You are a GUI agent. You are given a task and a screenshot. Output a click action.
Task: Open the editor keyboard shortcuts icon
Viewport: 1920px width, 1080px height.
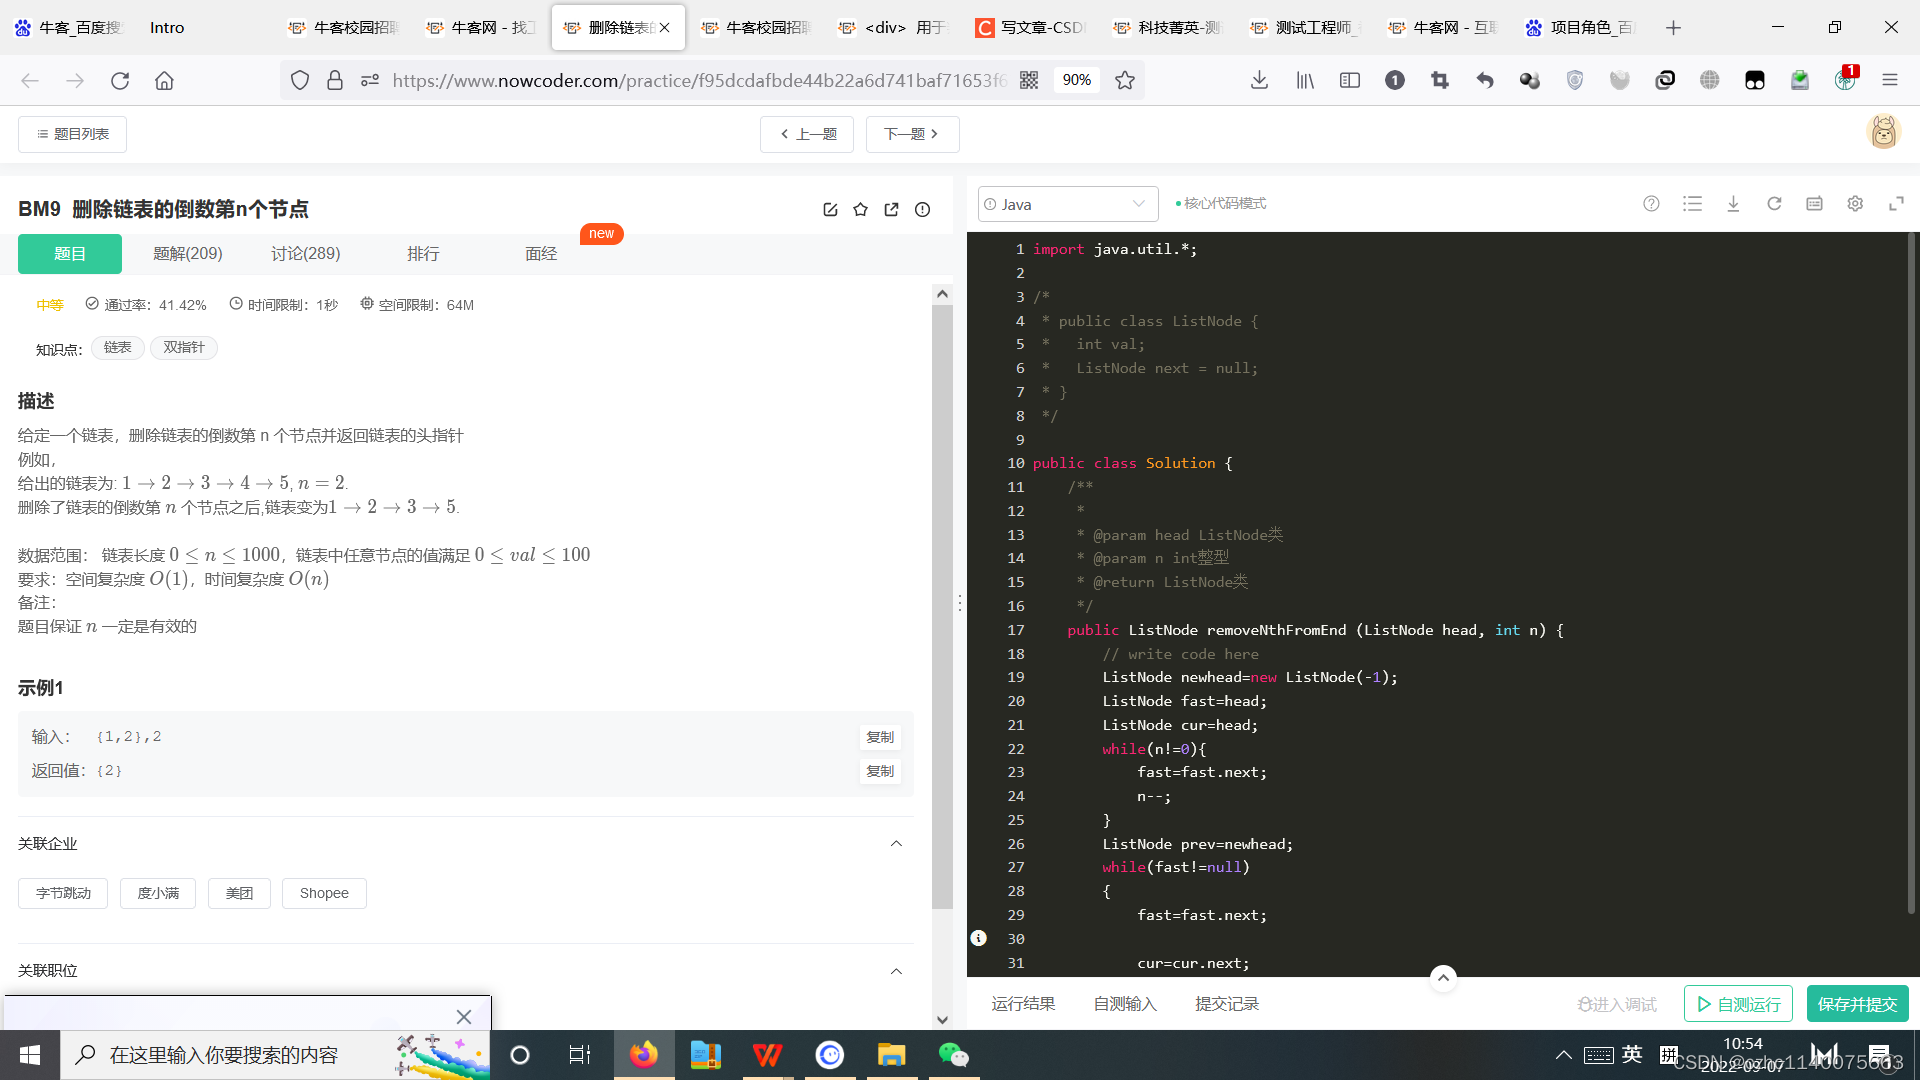(1815, 204)
